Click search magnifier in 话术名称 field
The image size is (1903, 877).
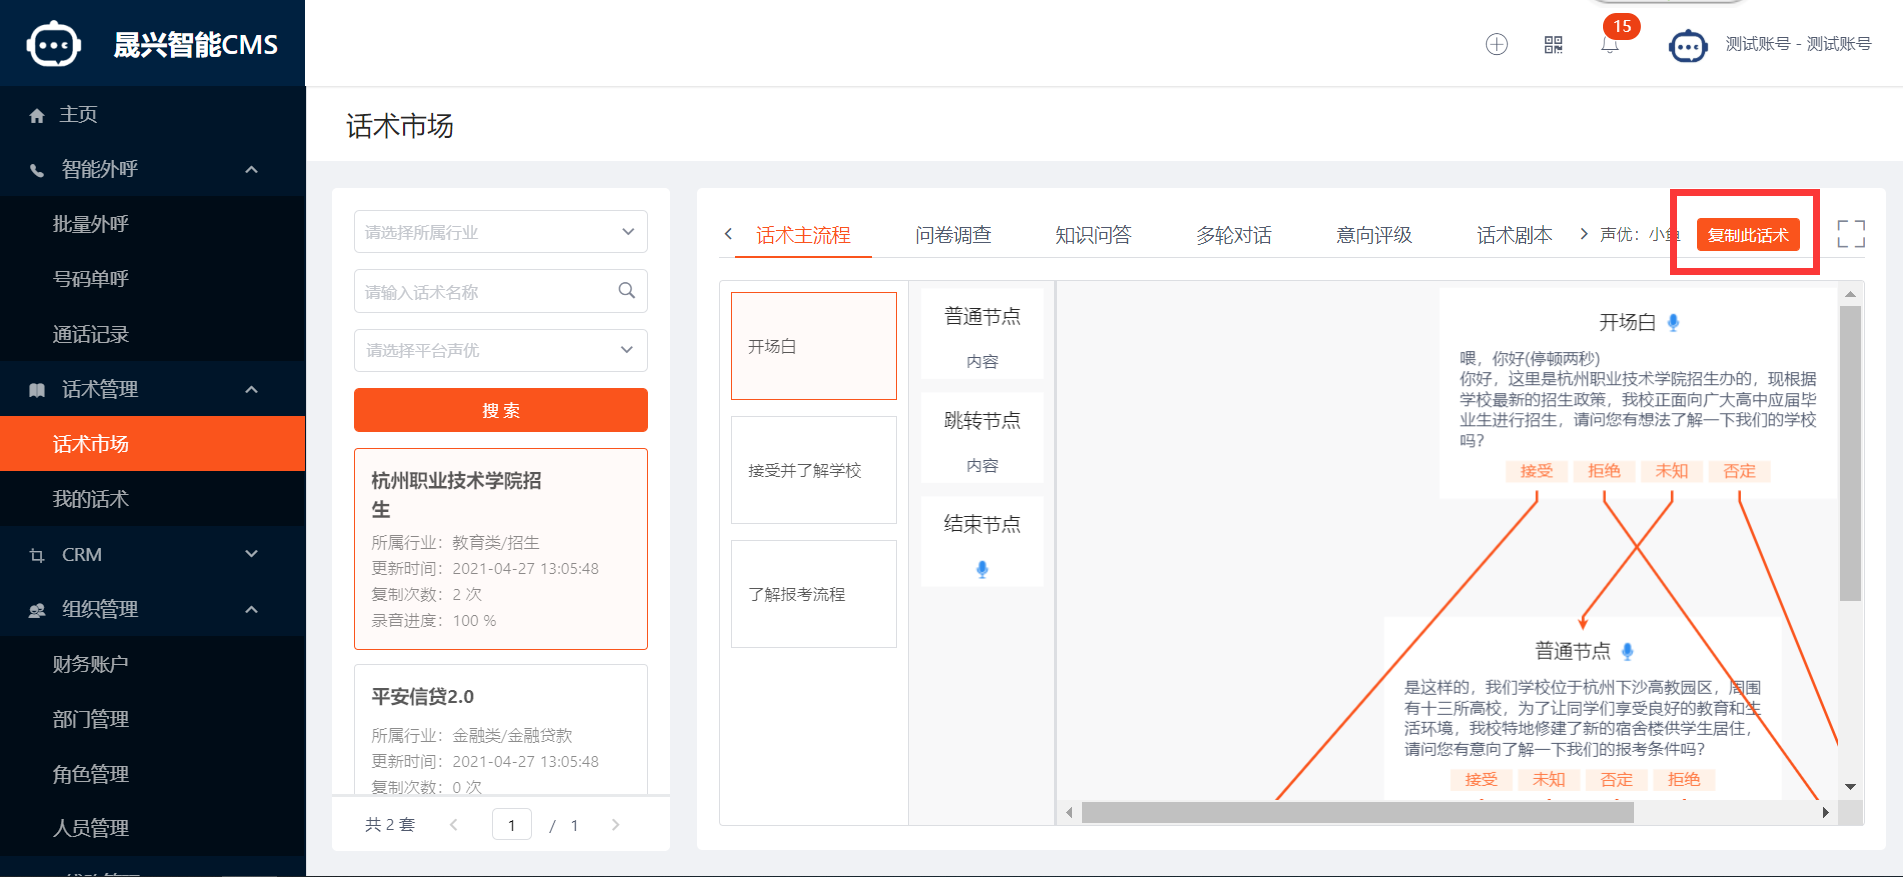point(627,291)
